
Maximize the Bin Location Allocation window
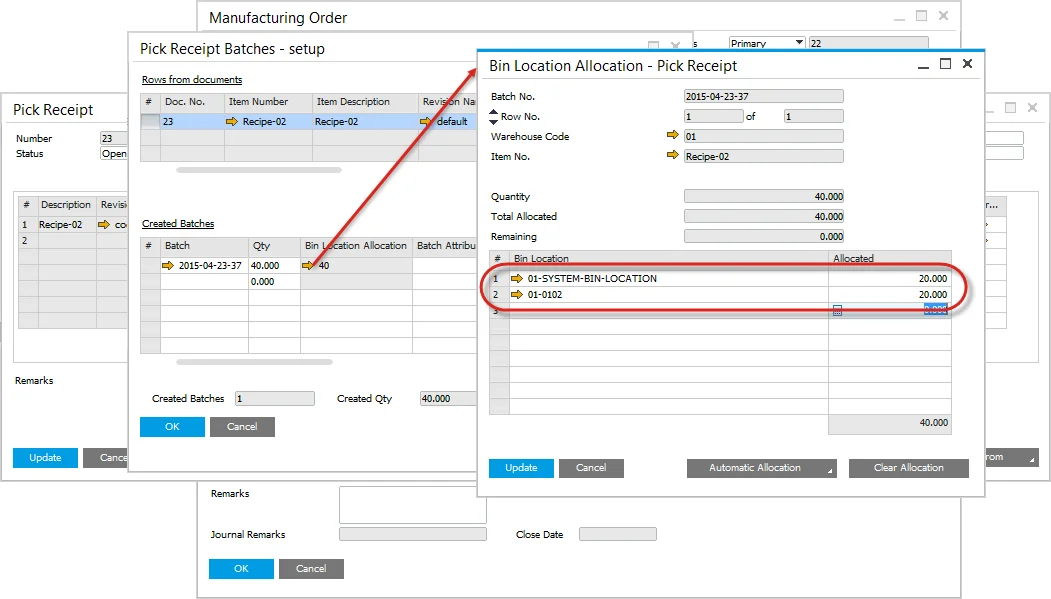[x=945, y=64]
